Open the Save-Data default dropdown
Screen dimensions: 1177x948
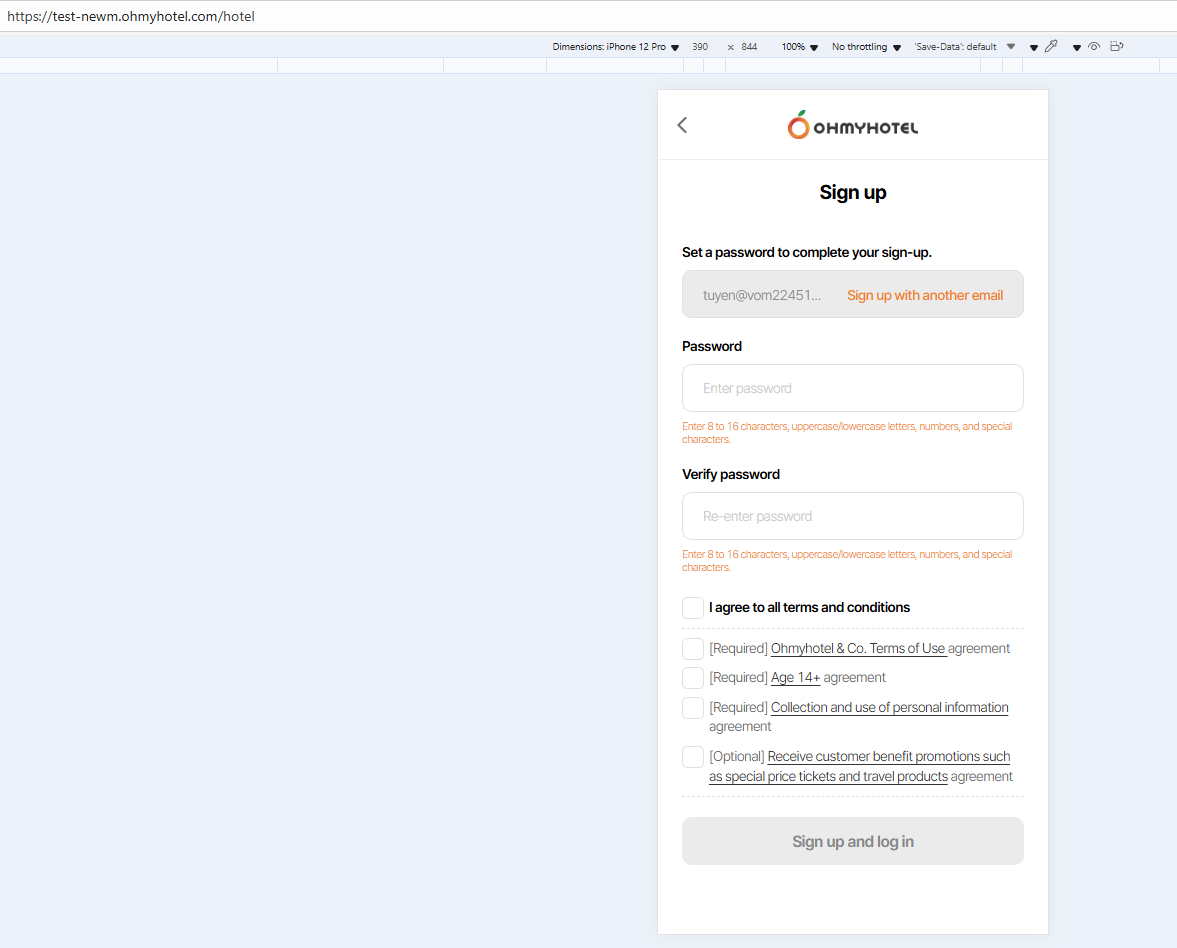coord(965,47)
